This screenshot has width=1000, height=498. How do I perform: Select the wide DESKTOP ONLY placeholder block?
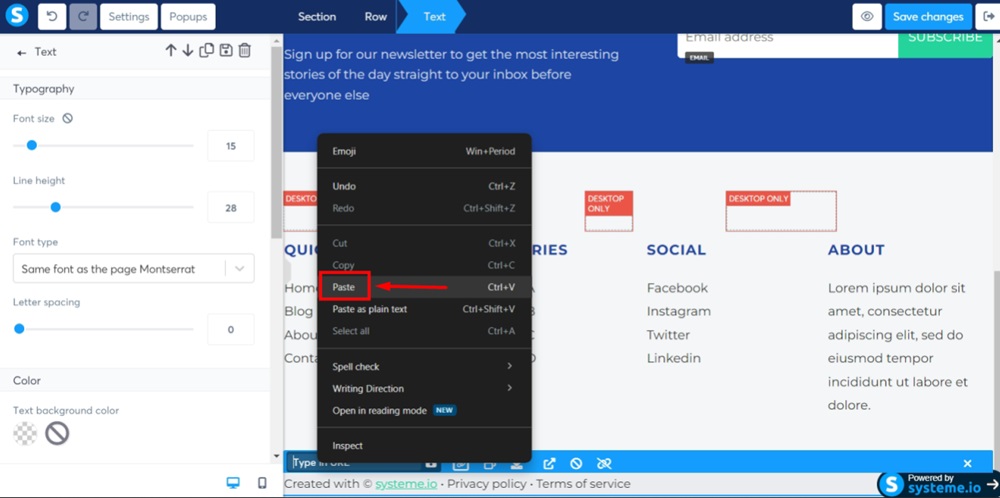pyautogui.click(x=781, y=211)
